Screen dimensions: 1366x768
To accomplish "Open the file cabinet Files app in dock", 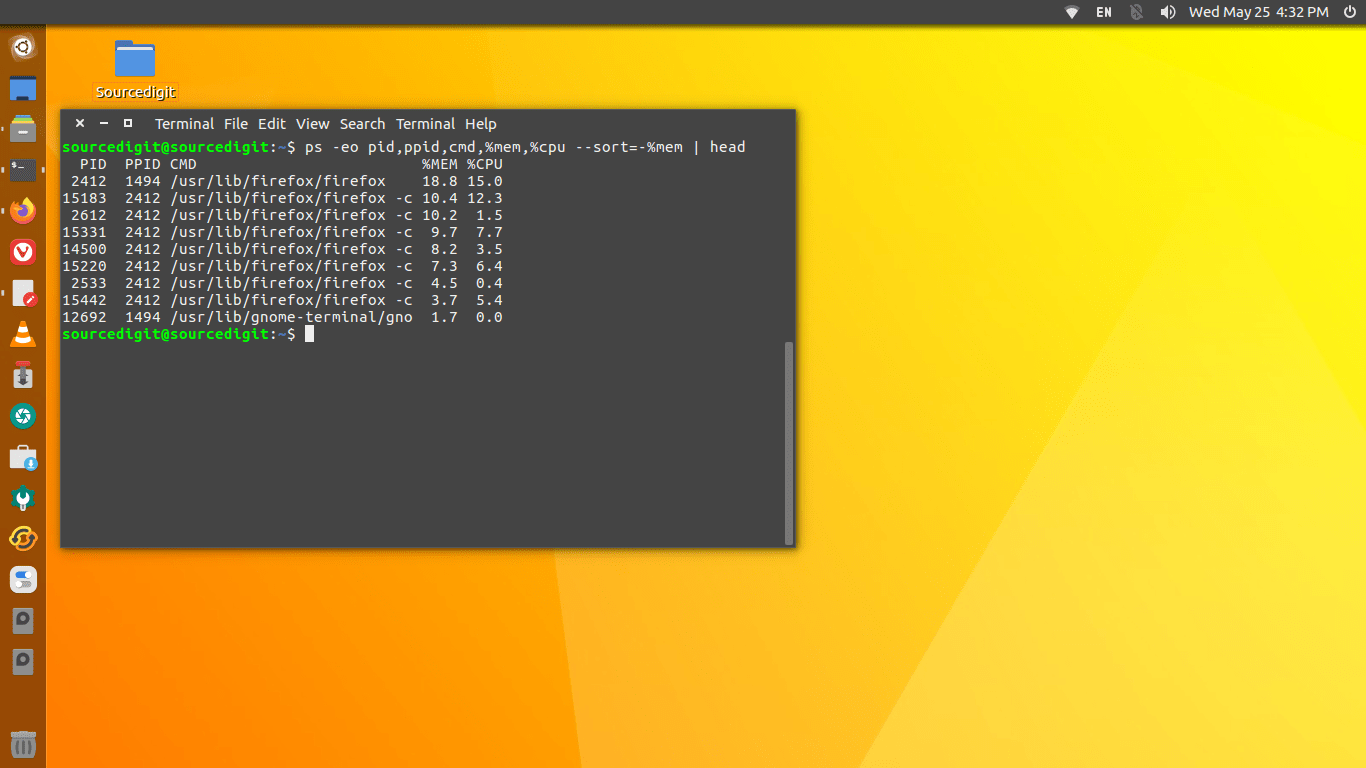I will point(23,129).
